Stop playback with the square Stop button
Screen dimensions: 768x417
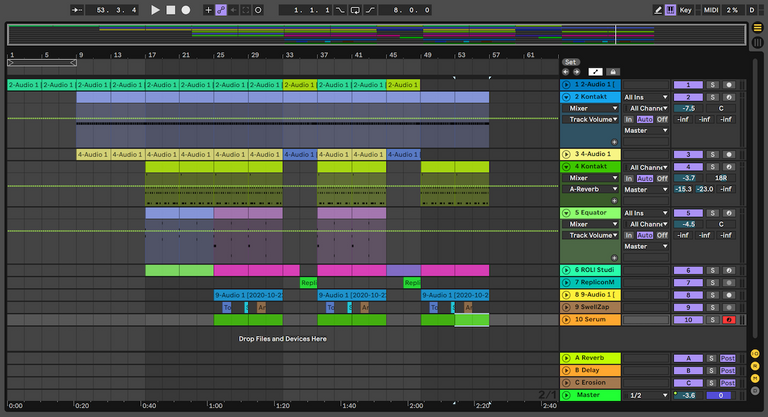[x=170, y=10]
